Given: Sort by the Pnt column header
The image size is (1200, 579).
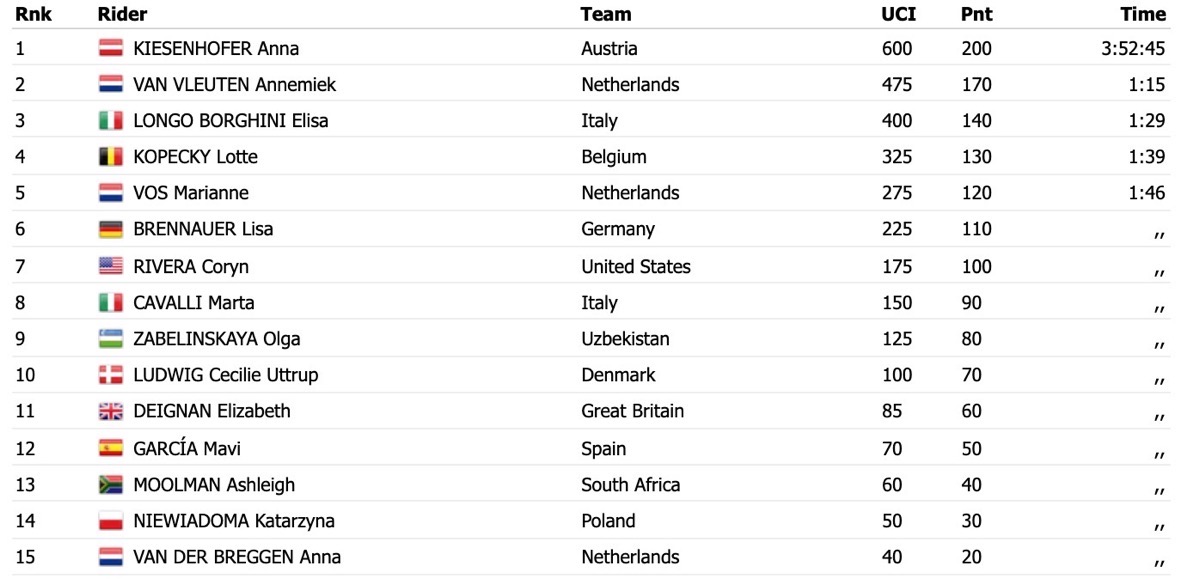Looking at the screenshot, I should point(975,14).
